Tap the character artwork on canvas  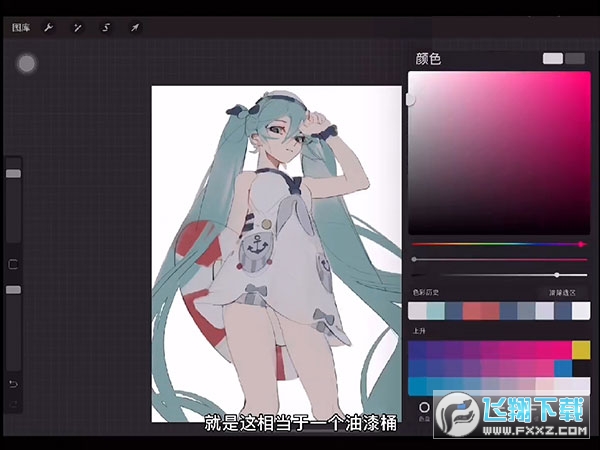pyautogui.click(x=276, y=254)
